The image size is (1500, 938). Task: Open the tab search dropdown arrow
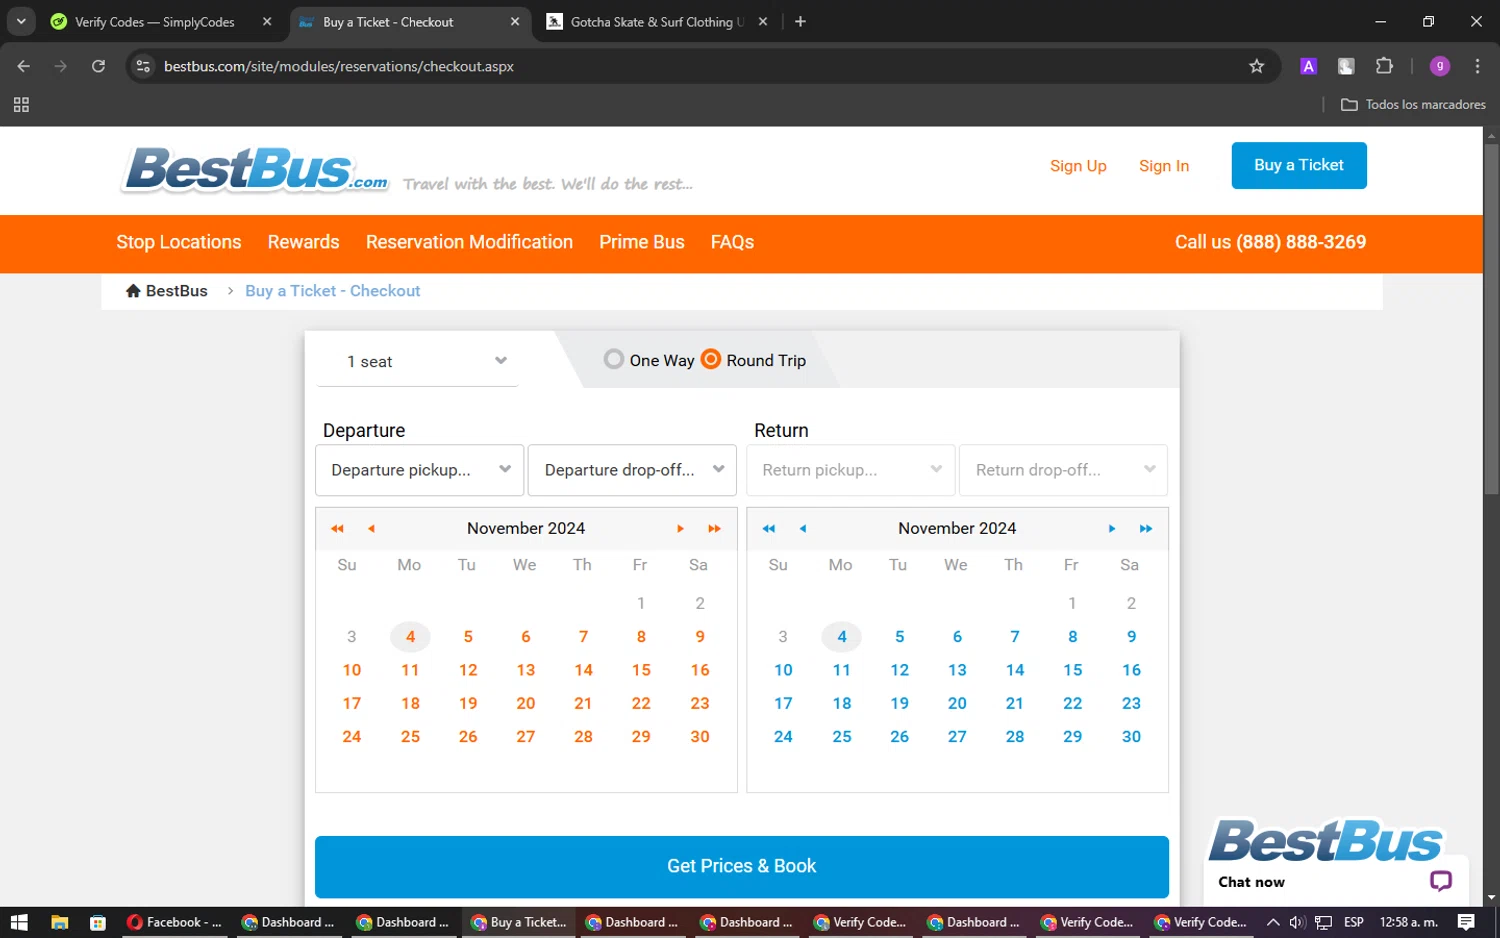pos(21,21)
